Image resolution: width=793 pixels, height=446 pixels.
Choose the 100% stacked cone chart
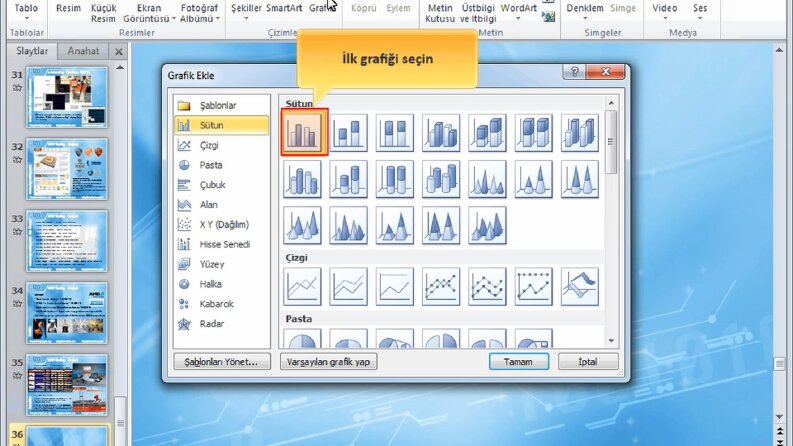[580, 179]
